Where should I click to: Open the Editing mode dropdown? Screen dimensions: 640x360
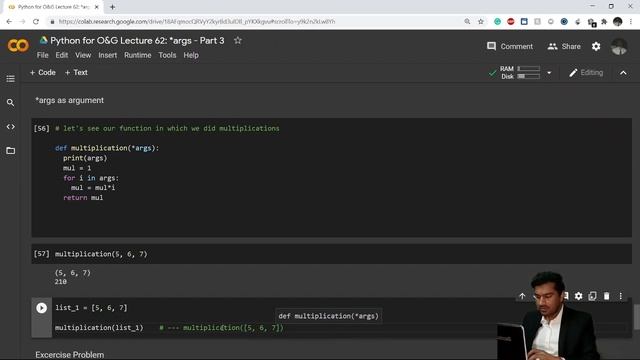click(x=586, y=73)
